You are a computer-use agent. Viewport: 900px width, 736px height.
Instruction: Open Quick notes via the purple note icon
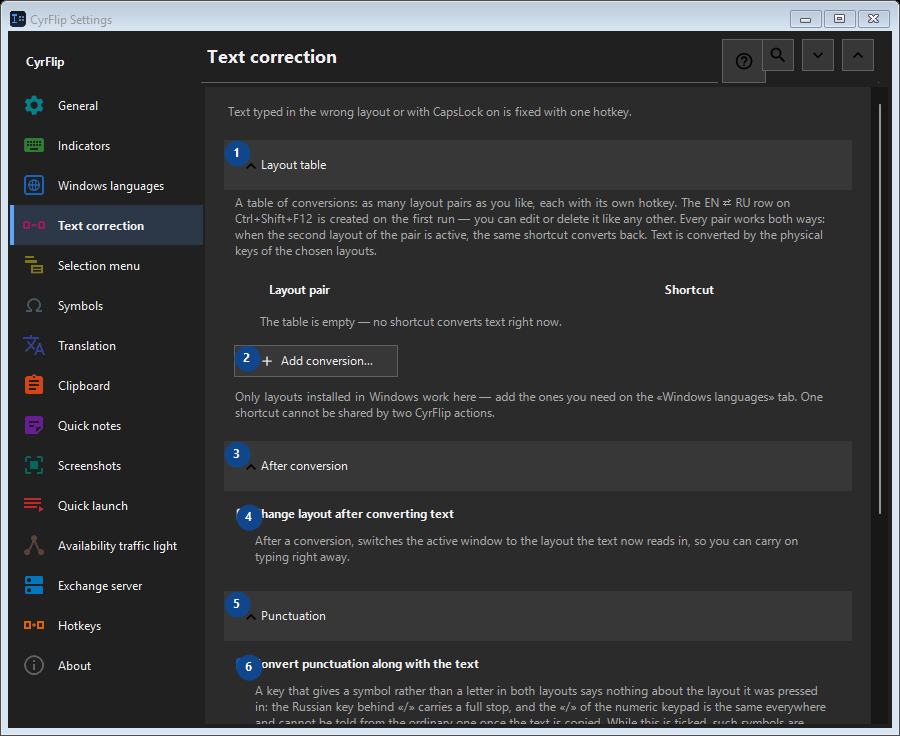34,426
